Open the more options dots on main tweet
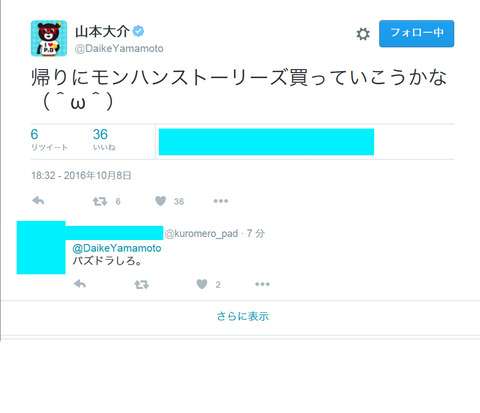The height and width of the screenshot is (413, 480). [x=221, y=201]
